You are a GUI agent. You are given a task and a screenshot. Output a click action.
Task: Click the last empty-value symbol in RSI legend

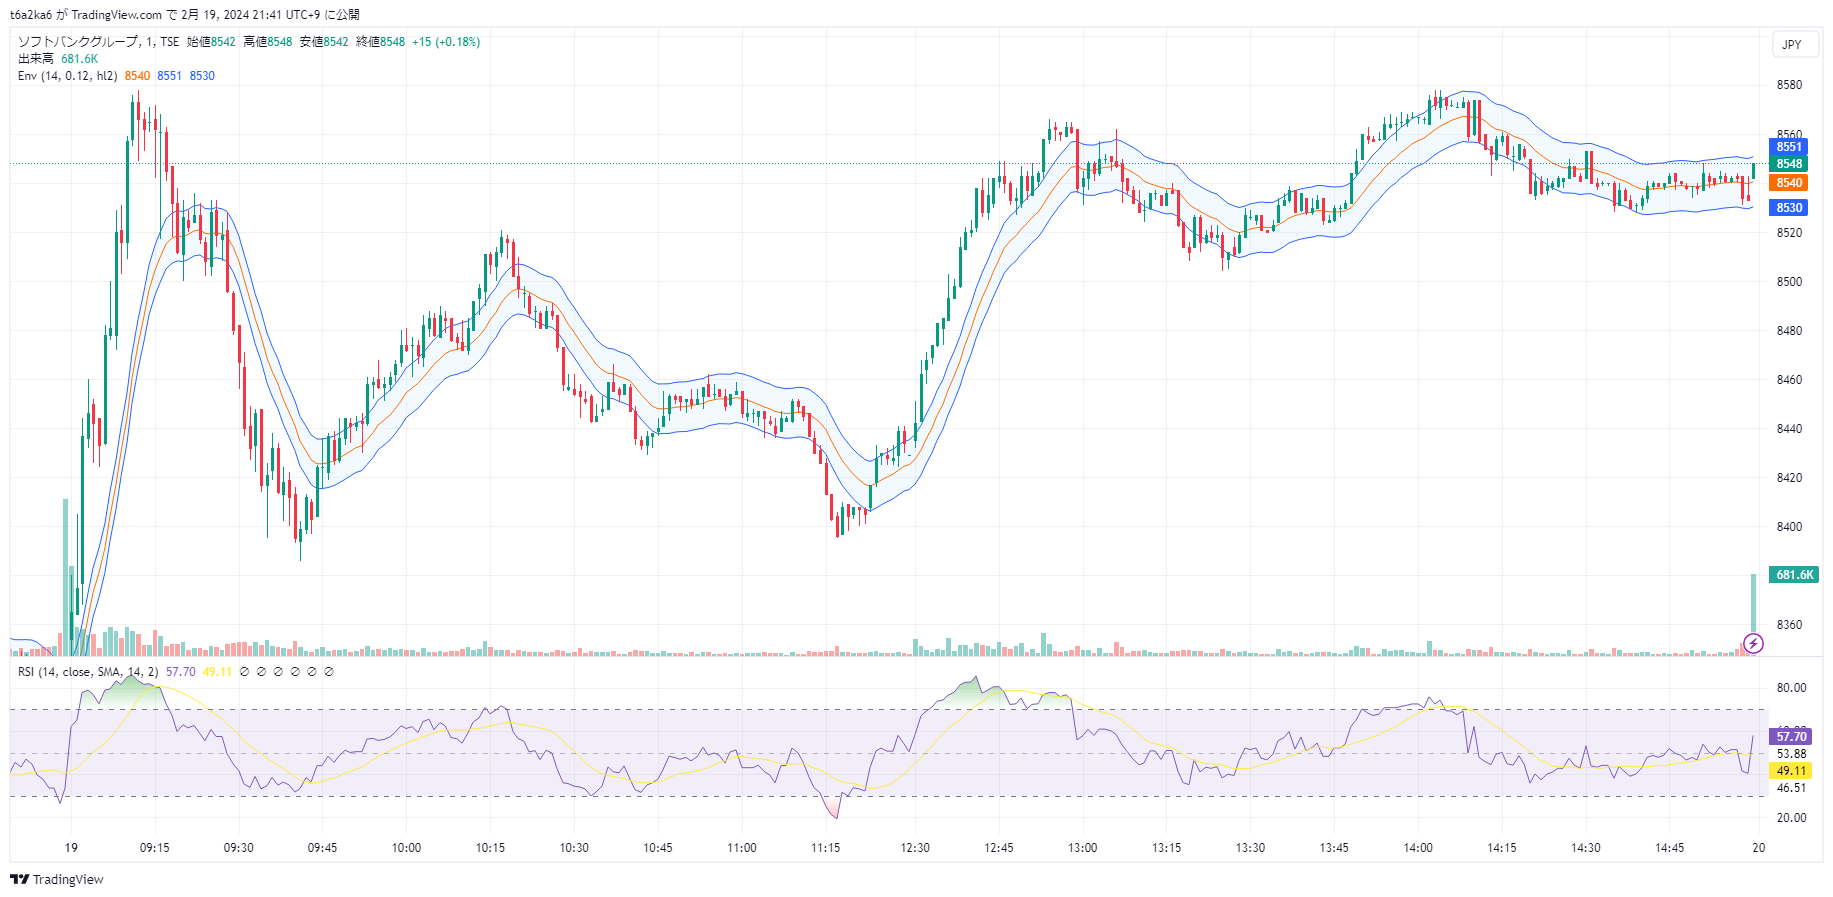[x=329, y=672]
